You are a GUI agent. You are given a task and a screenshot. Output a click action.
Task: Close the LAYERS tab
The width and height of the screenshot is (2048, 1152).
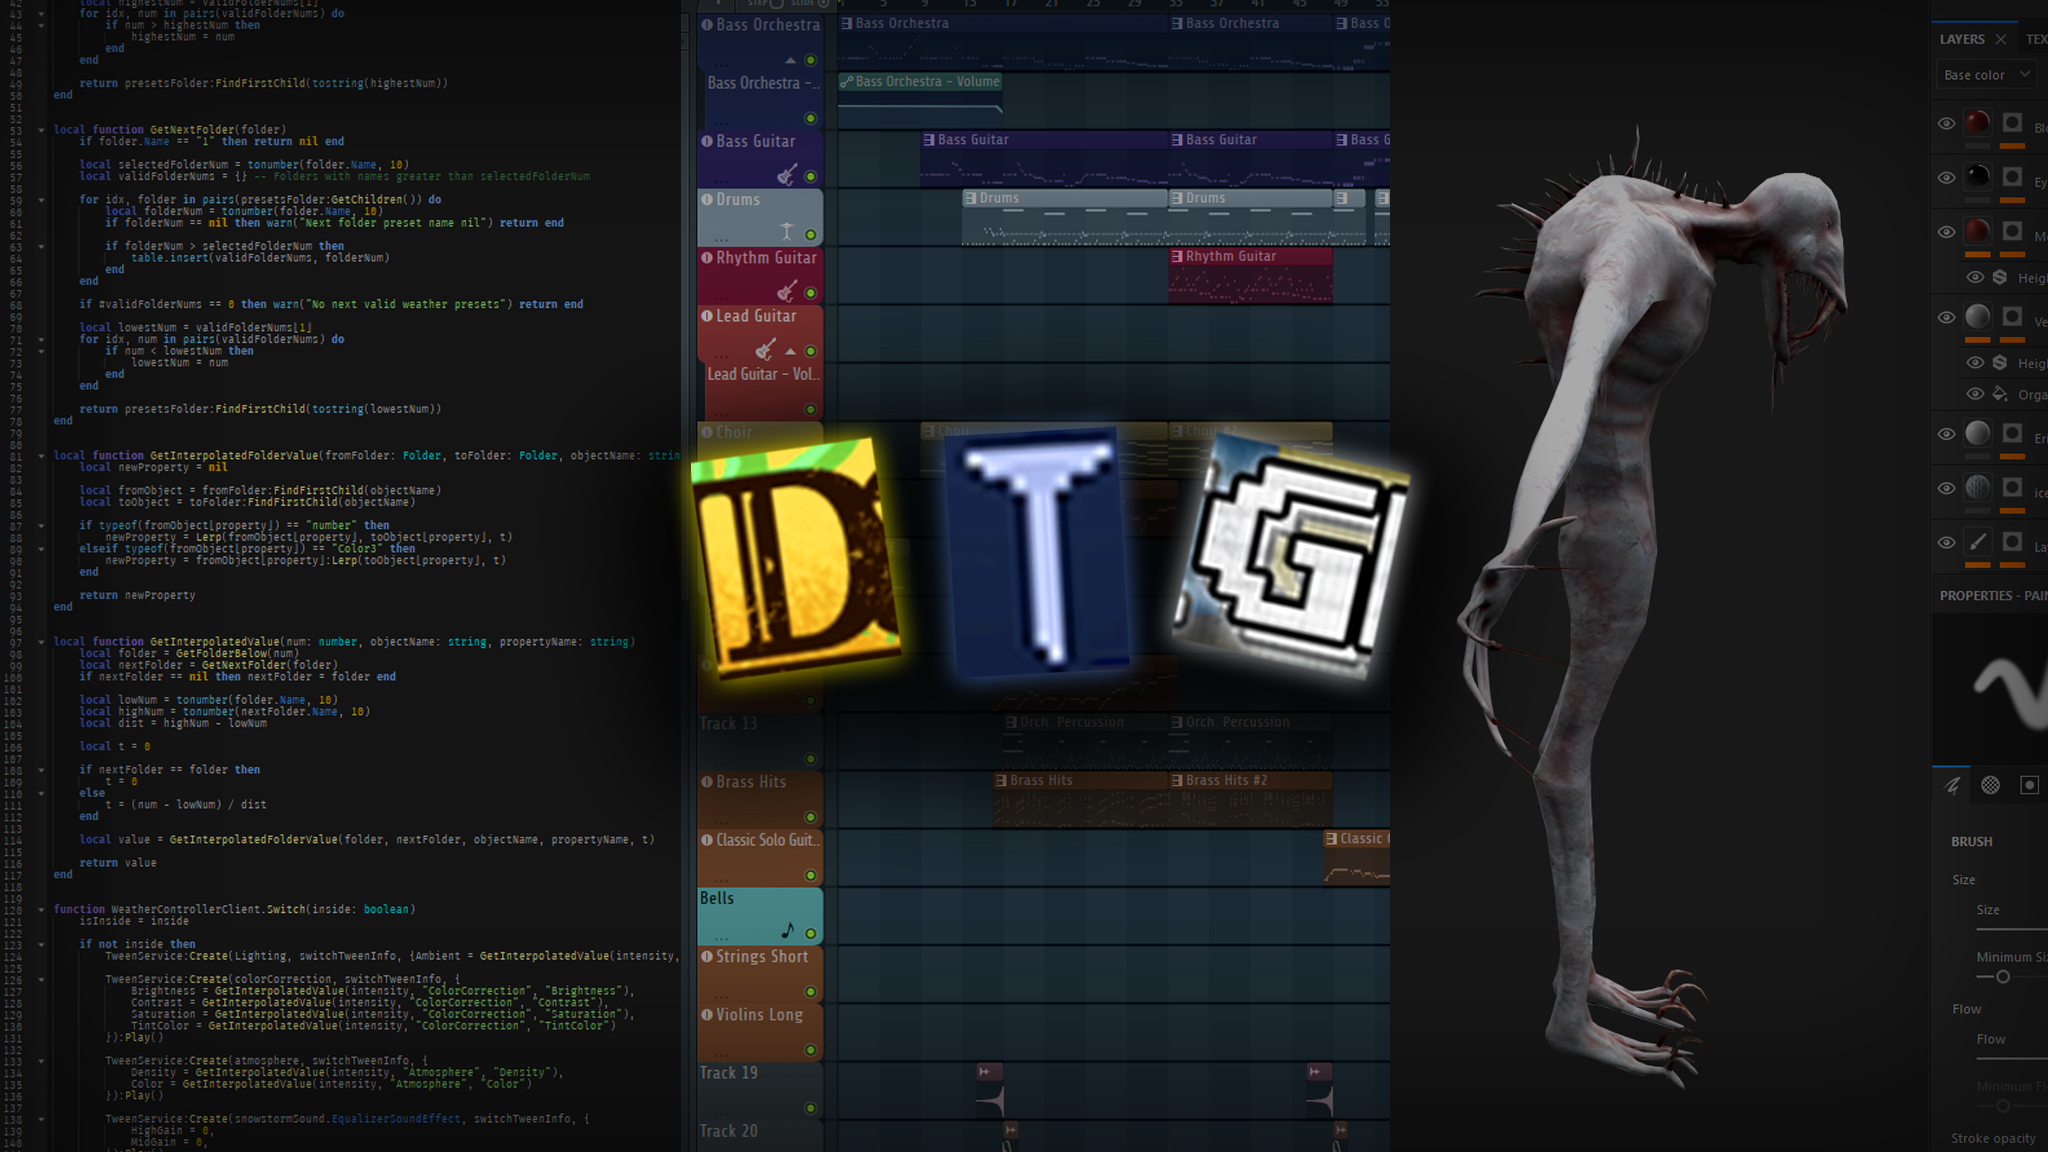coord(2001,39)
